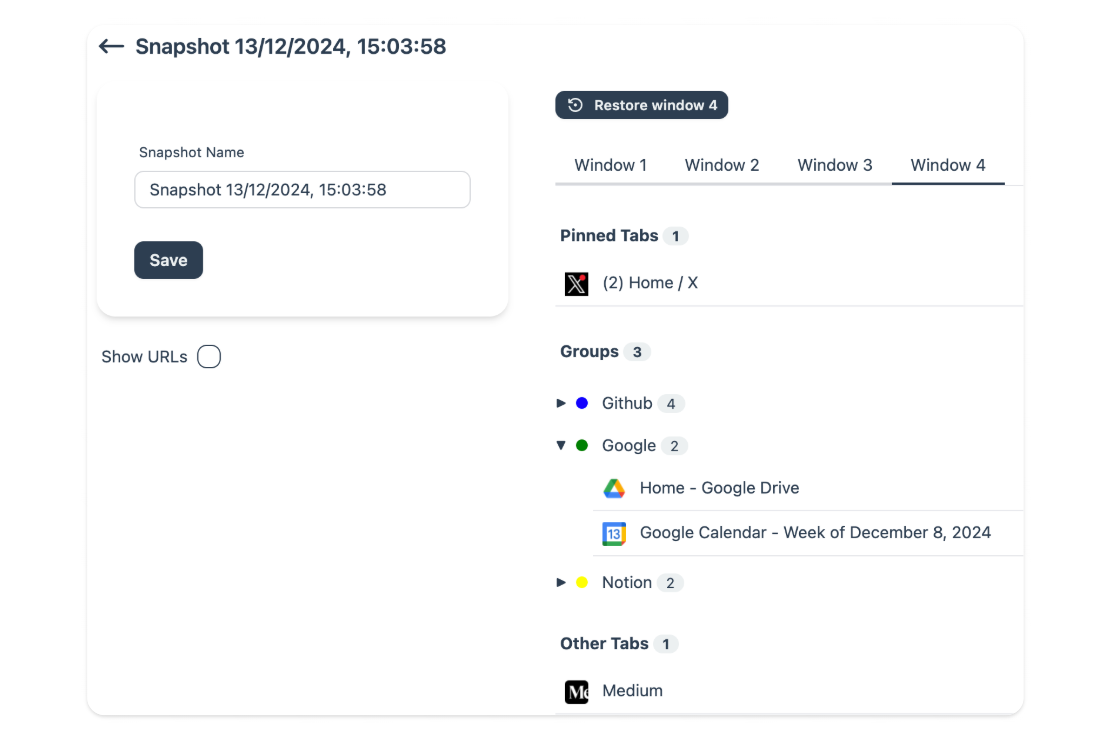Expand the Notion group
The image size is (1110, 740).
[561, 582]
